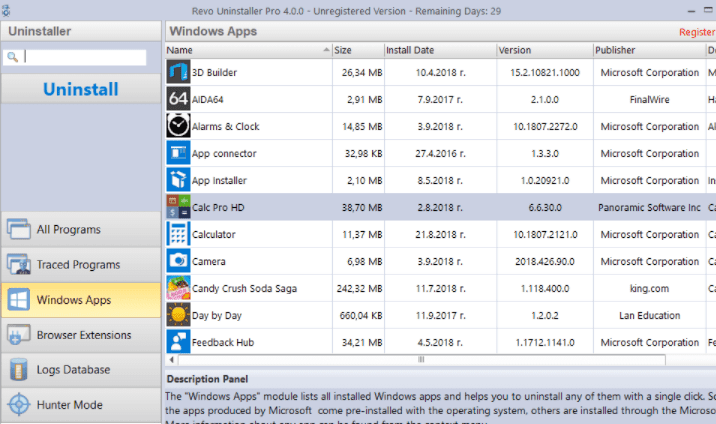716x424 pixels.
Task: Sort list by Size column header
Action: [358, 50]
